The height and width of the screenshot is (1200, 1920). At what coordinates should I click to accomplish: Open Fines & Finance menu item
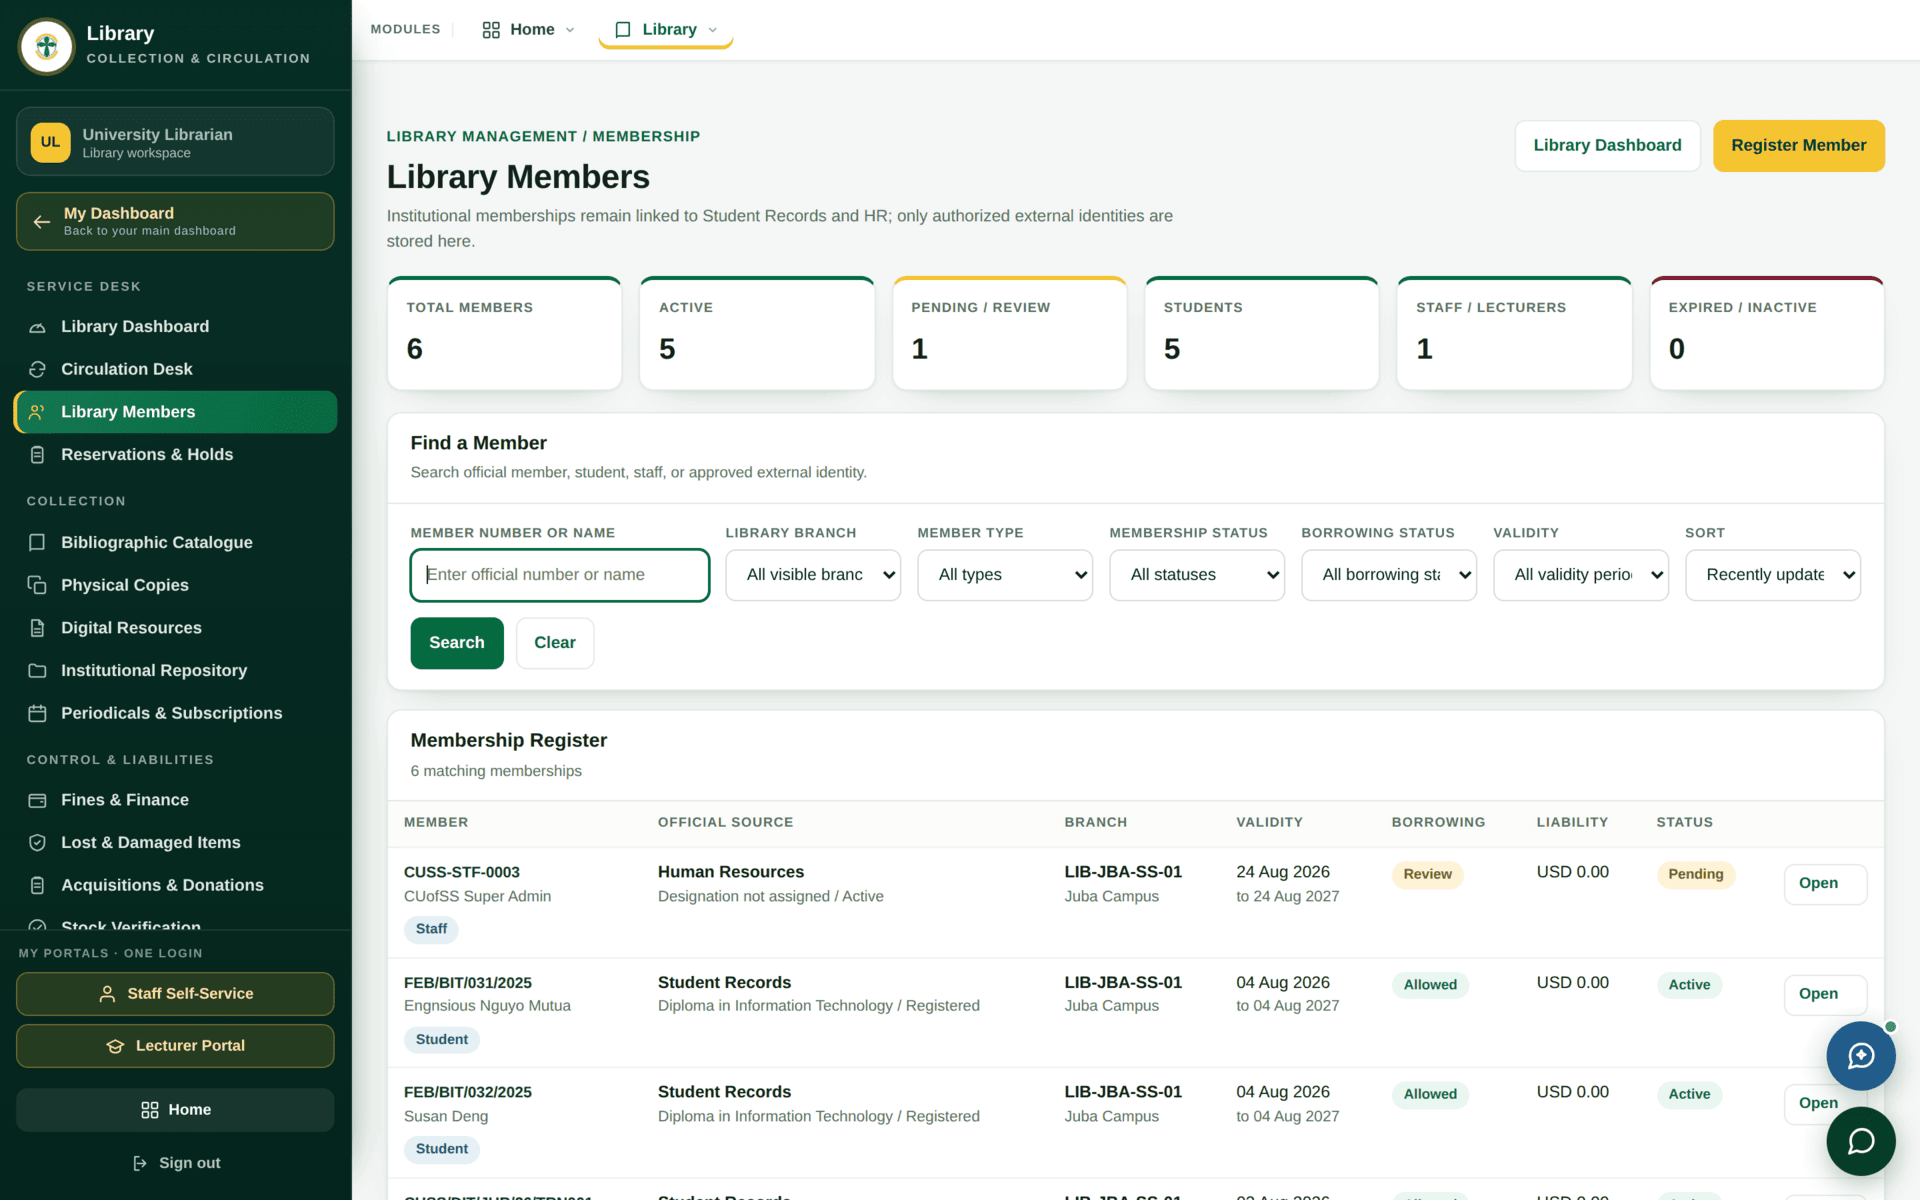click(176, 800)
